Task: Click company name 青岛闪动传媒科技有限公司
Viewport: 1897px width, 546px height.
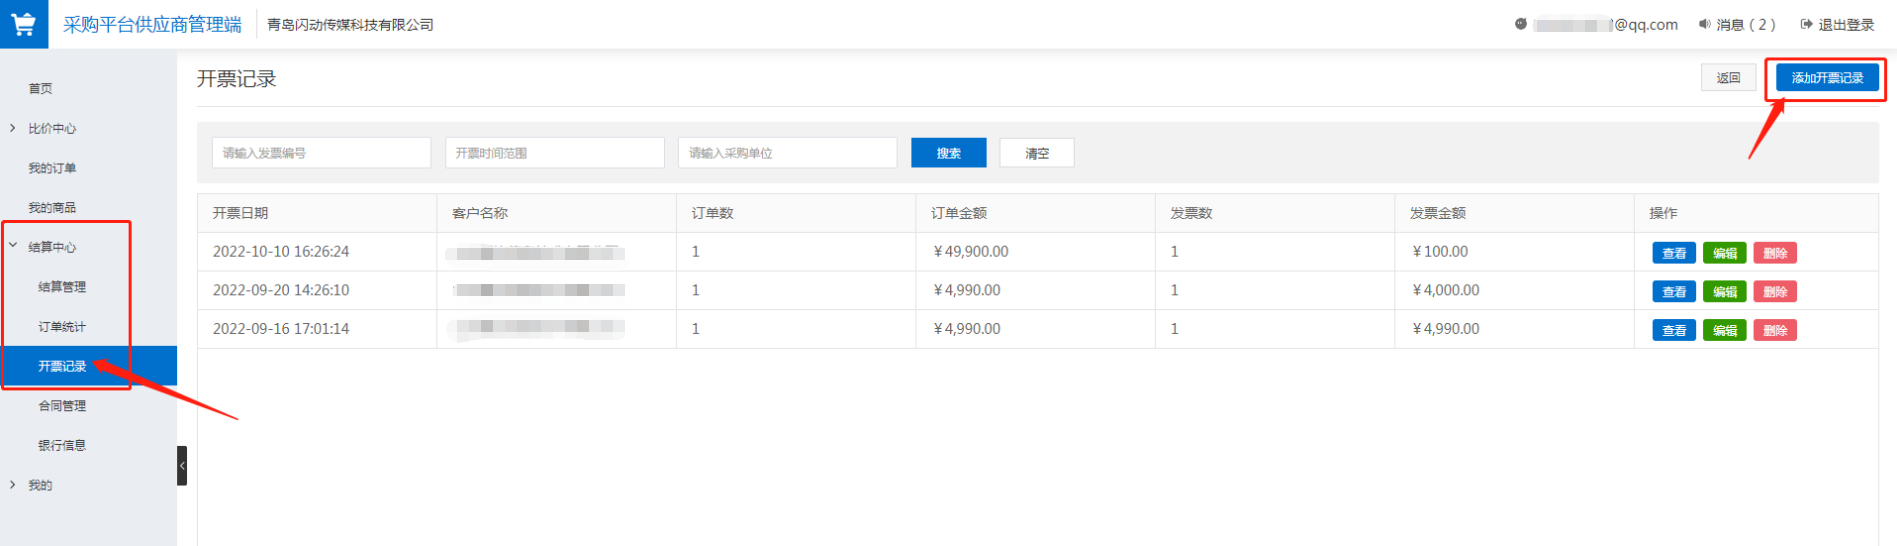Action: [350, 25]
